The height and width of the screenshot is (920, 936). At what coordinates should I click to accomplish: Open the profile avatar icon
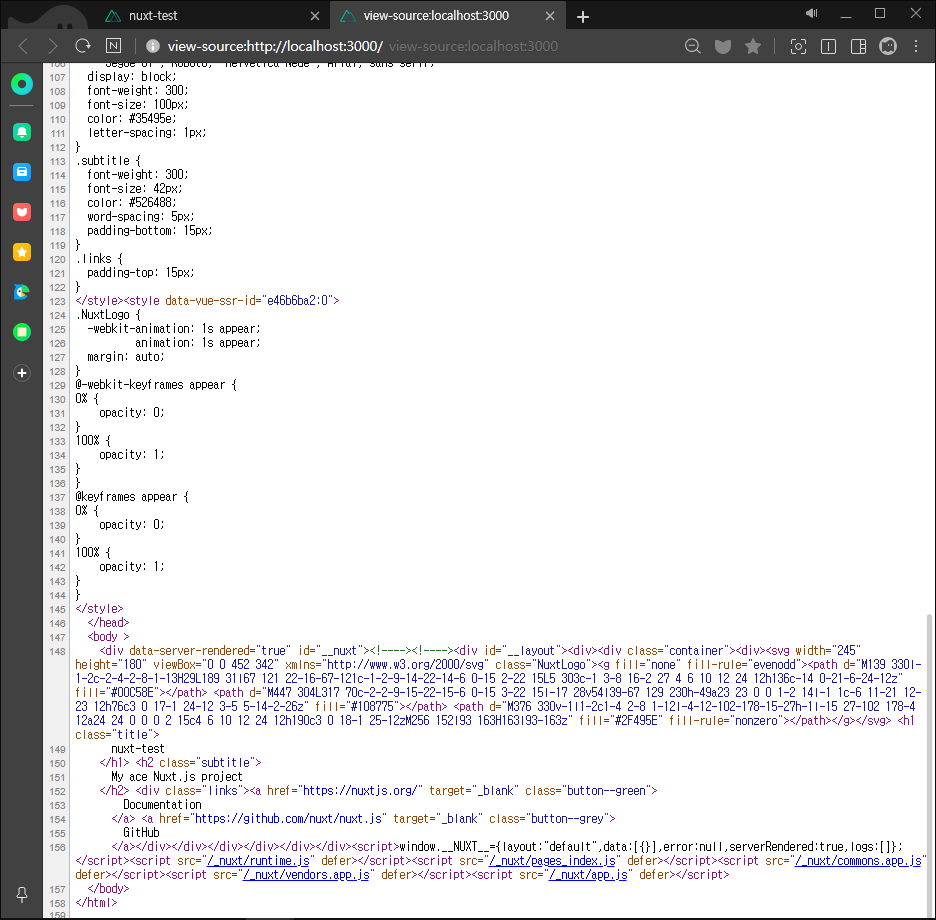click(888, 46)
